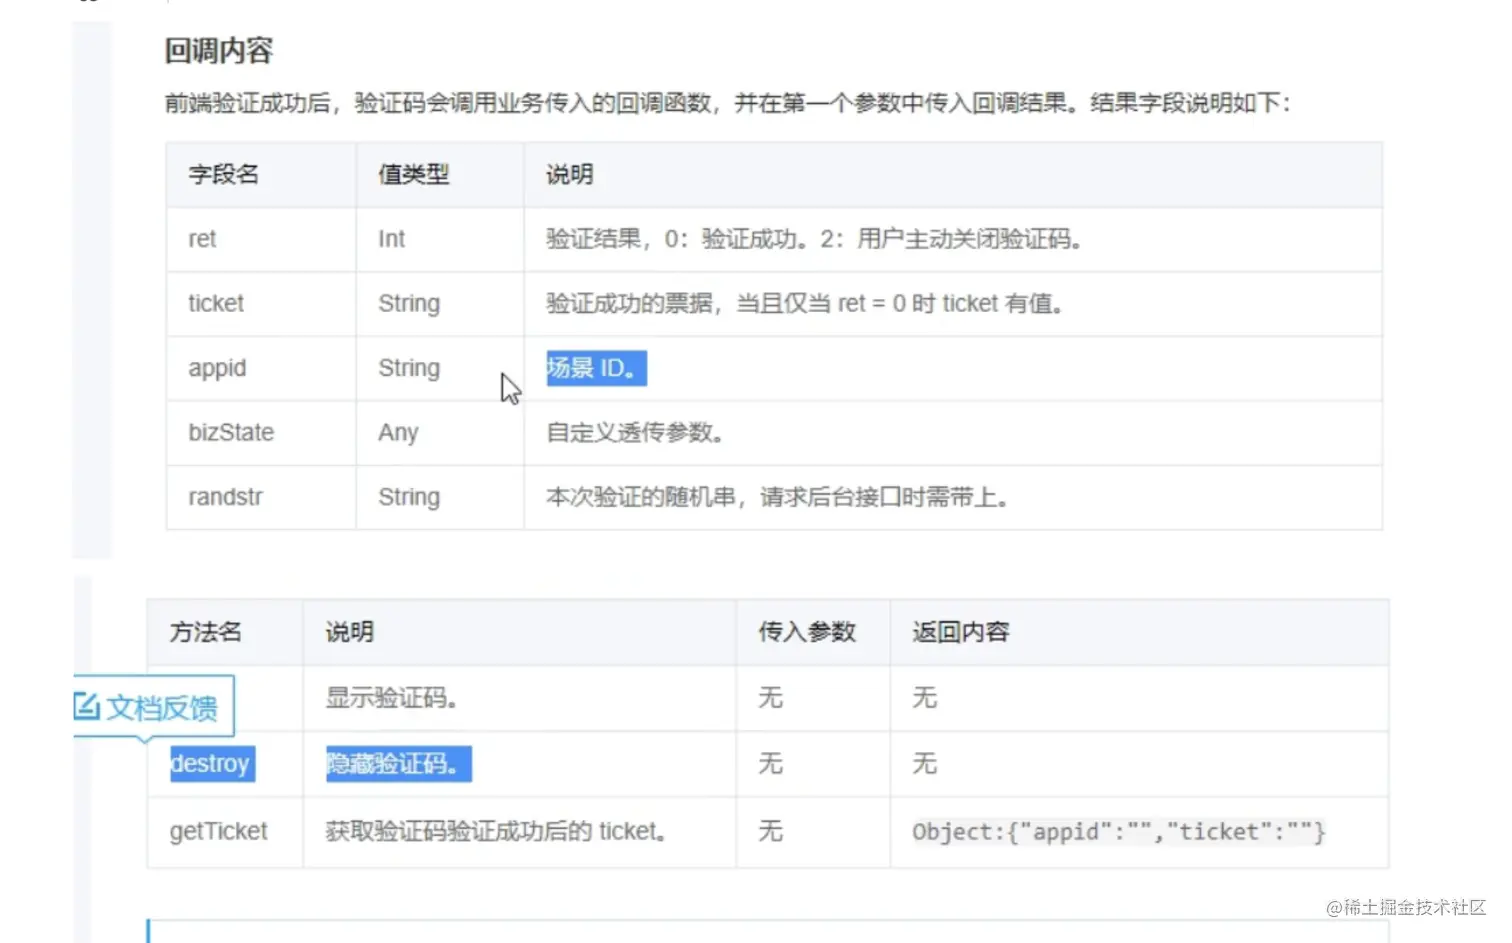
Task: Click the Any type cell
Action: tap(398, 433)
